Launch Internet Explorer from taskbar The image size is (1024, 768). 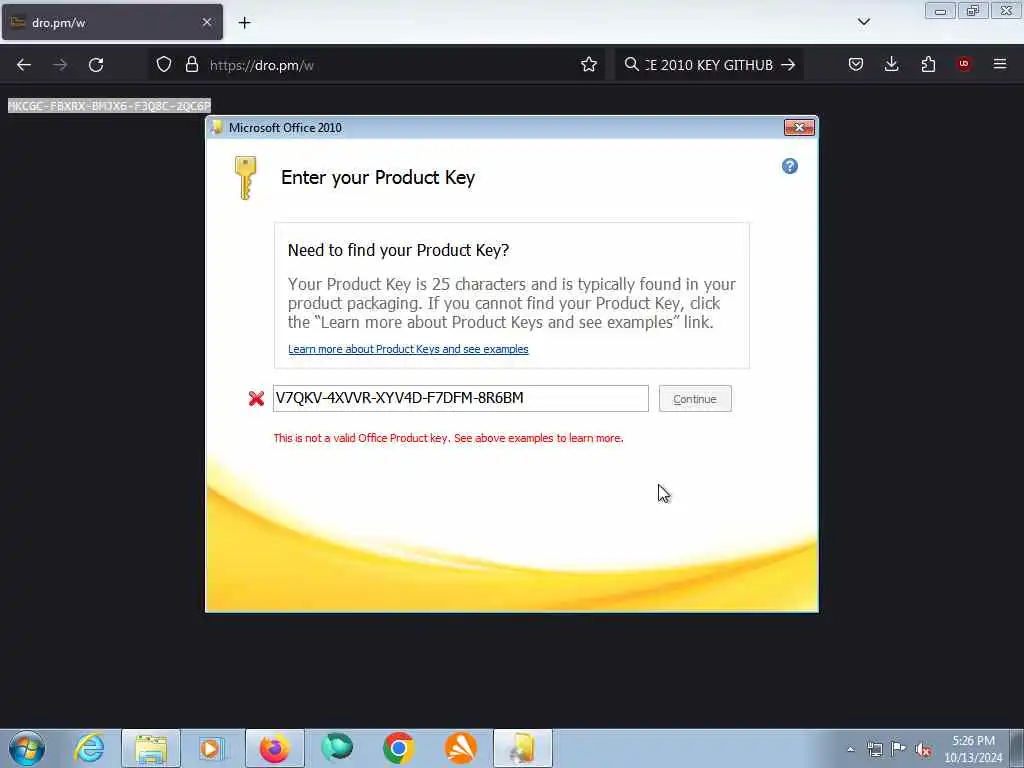coord(89,748)
